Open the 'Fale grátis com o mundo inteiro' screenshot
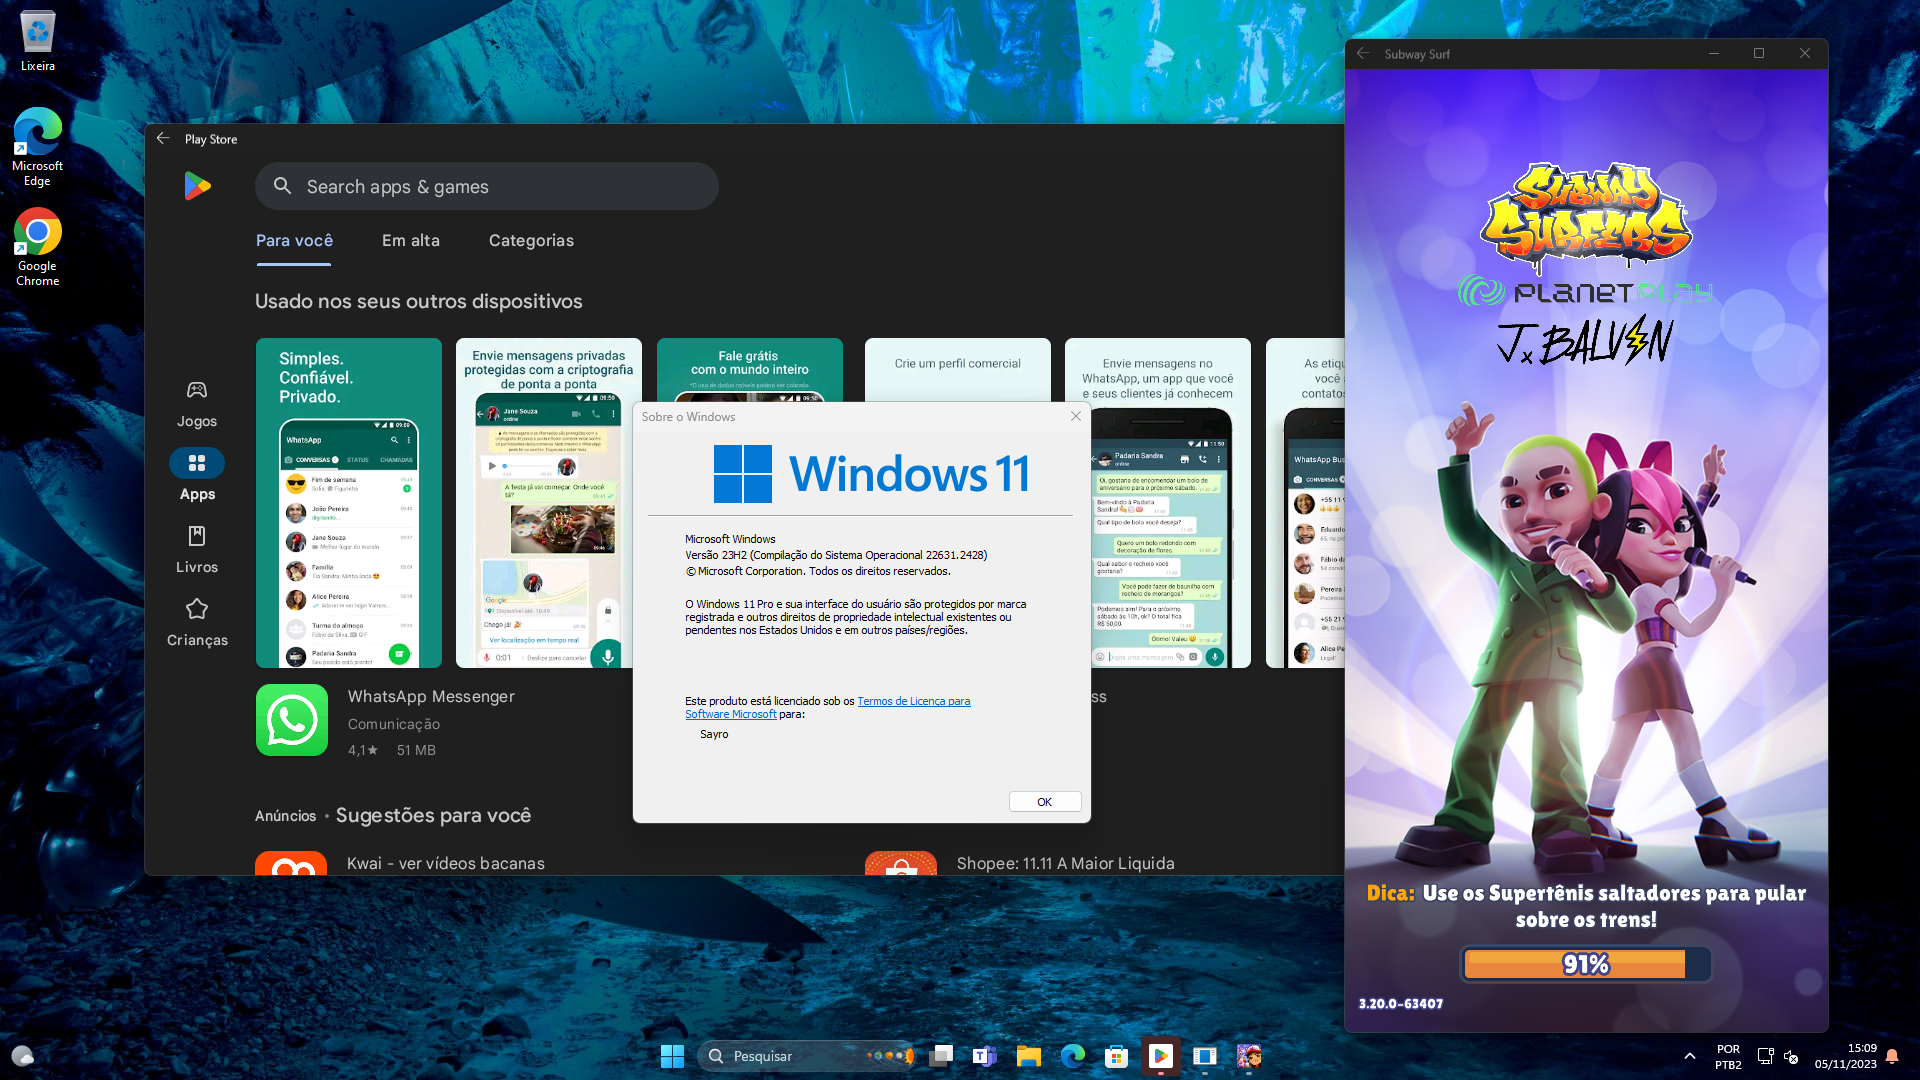 [x=749, y=370]
